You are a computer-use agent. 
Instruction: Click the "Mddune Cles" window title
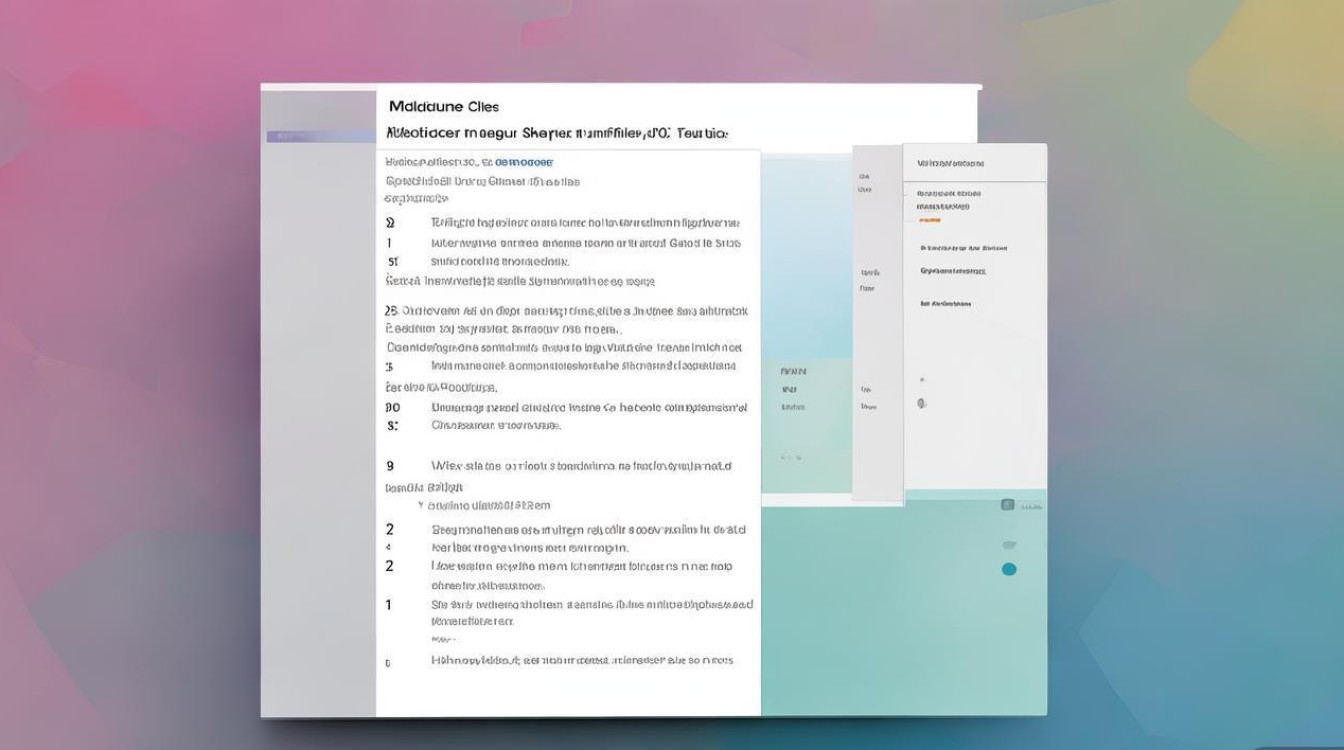pyautogui.click(x=442, y=106)
